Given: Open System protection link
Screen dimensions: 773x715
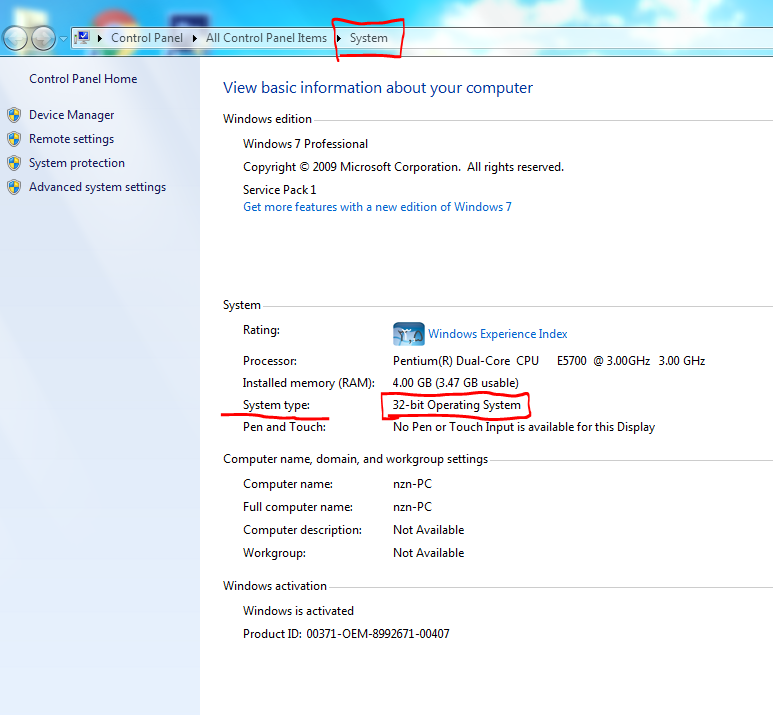Looking at the screenshot, I should coord(77,163).
